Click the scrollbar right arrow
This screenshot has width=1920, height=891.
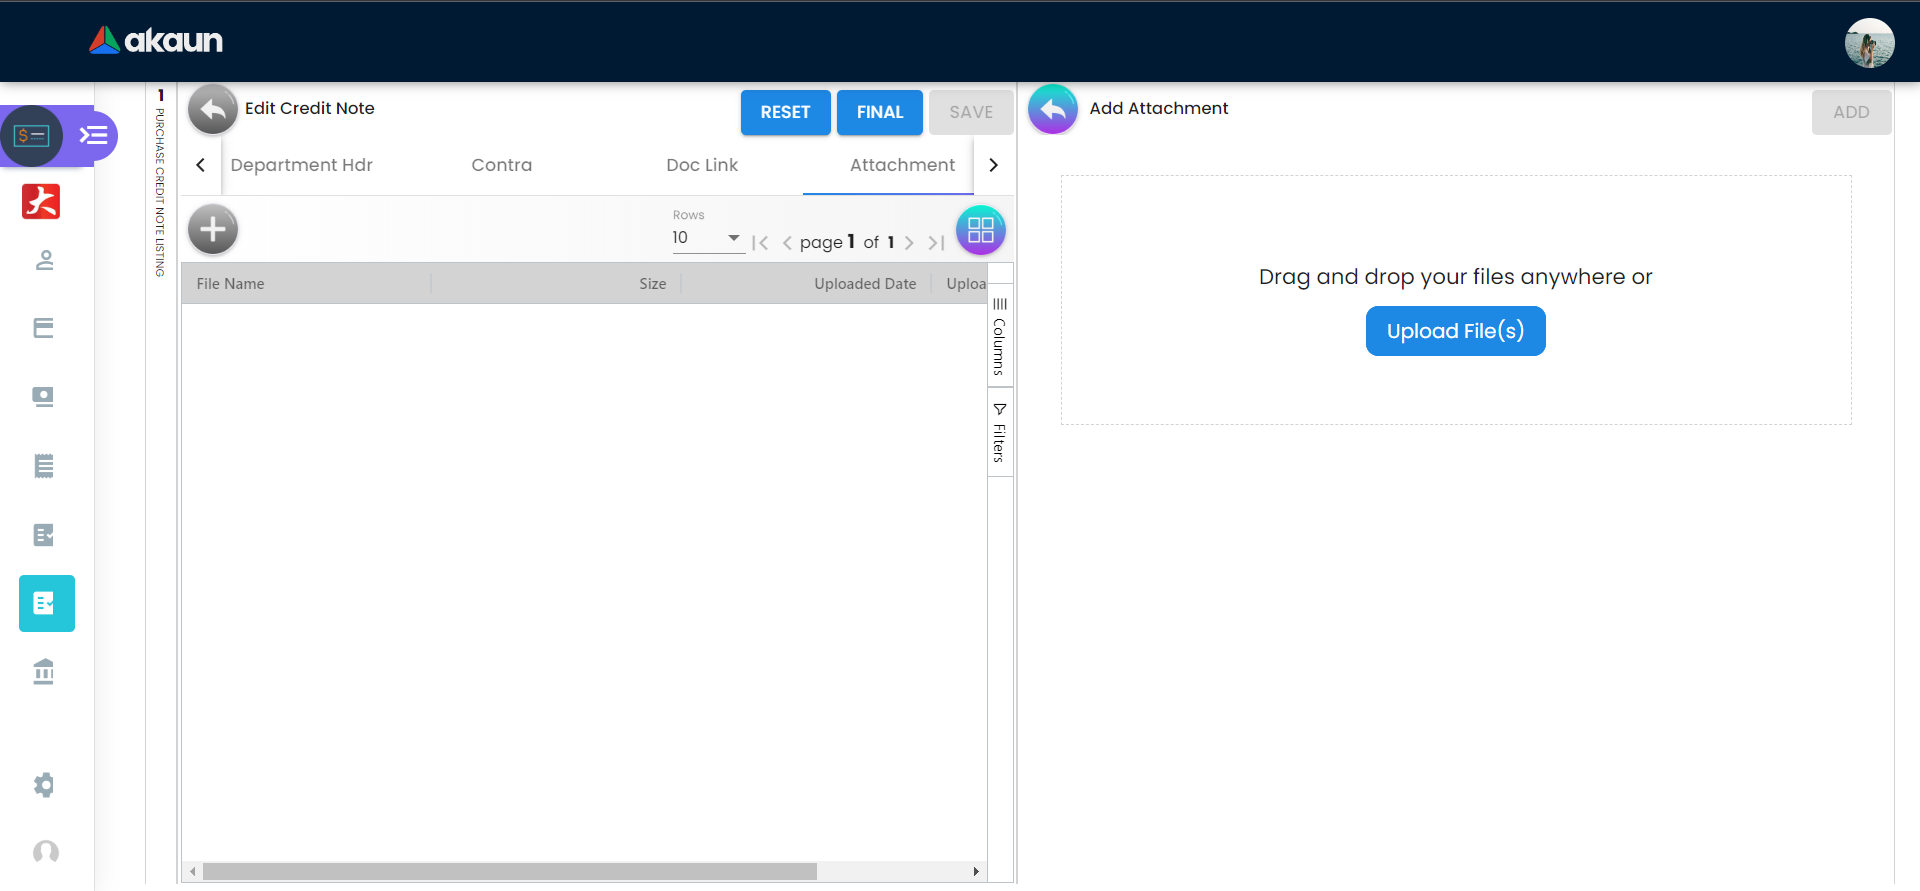coord(976,872)
